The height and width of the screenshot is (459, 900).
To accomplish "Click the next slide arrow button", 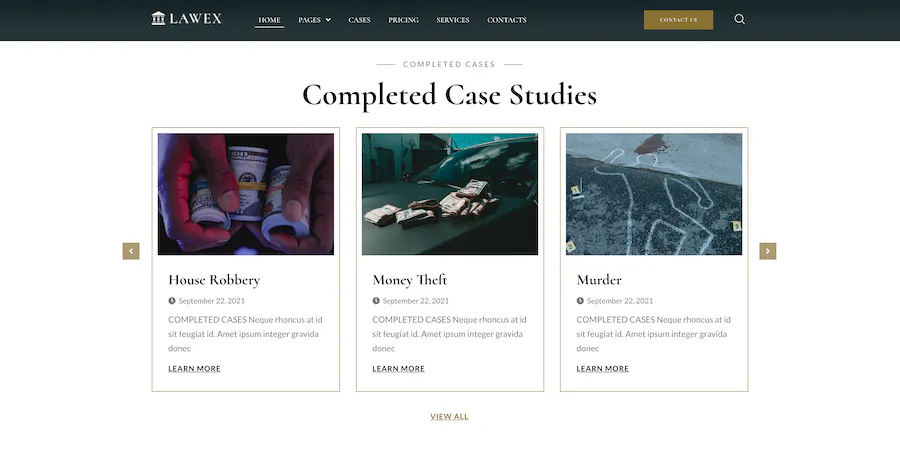I will [767, 251].
